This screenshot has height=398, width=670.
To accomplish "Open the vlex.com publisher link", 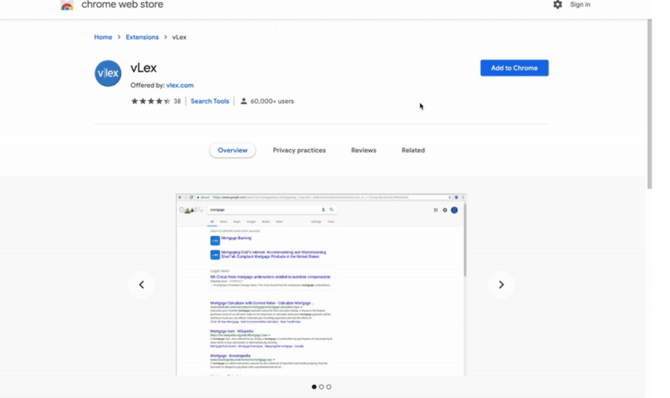I will pyautogui.click(x=180, y=85).
